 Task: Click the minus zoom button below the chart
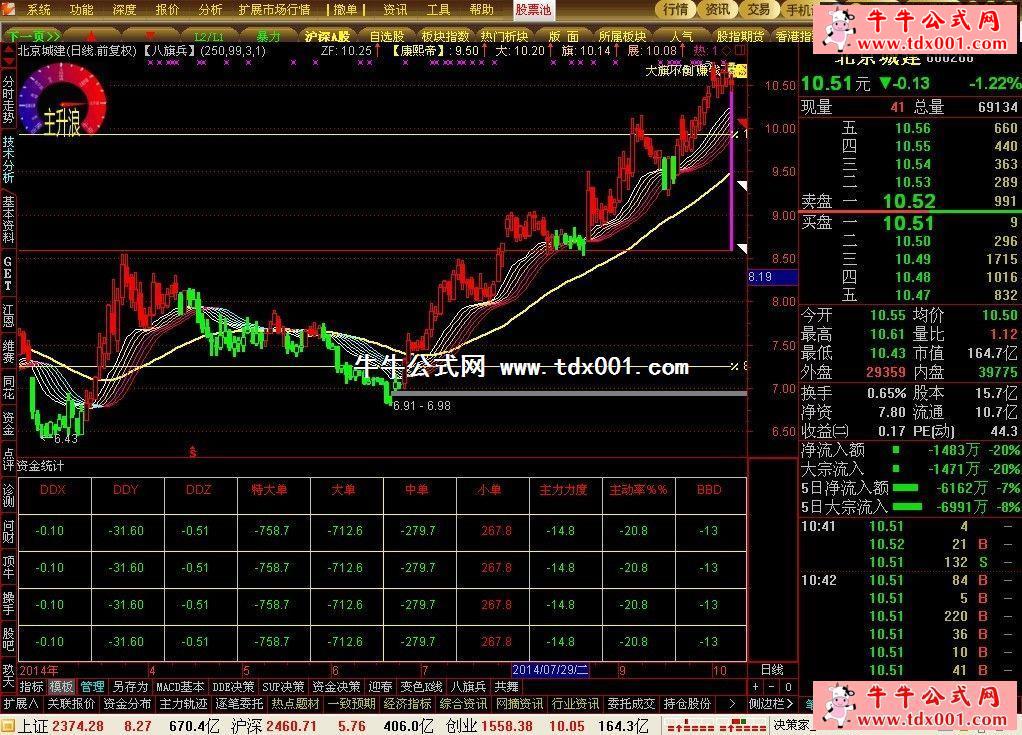[772, 687]
